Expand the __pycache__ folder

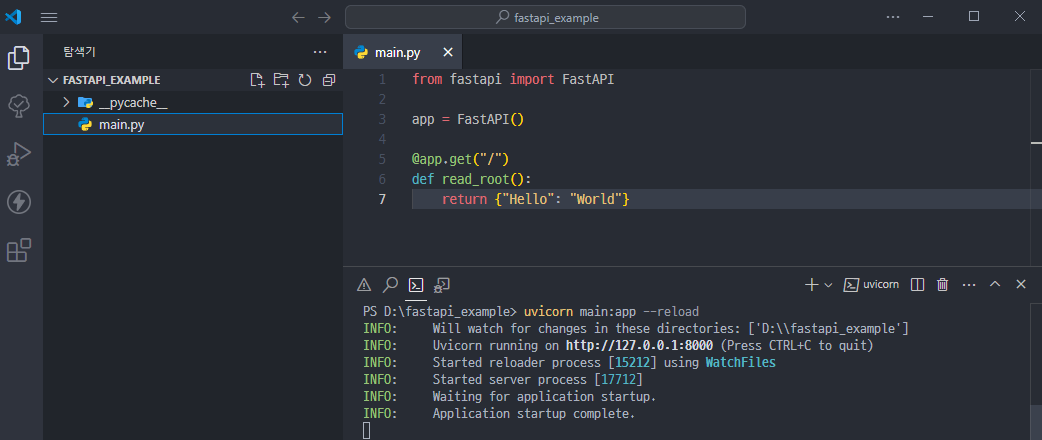tap(66, 102)
